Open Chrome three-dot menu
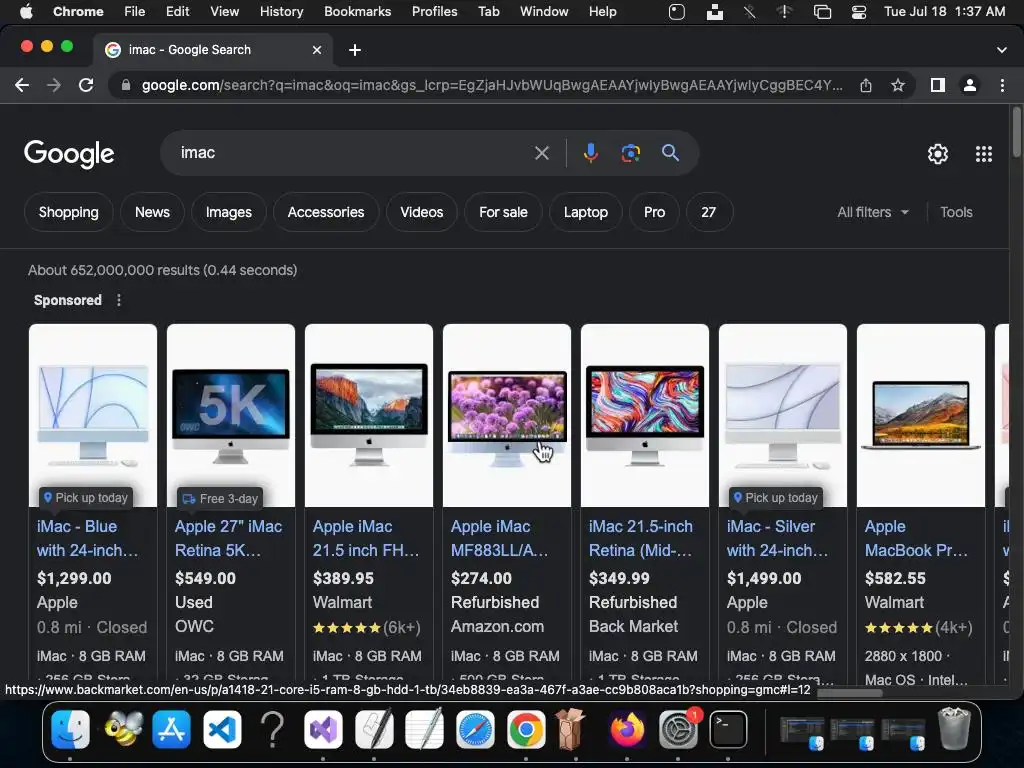This screenshot has width=1024, height=768. (x=1002, y=85)
